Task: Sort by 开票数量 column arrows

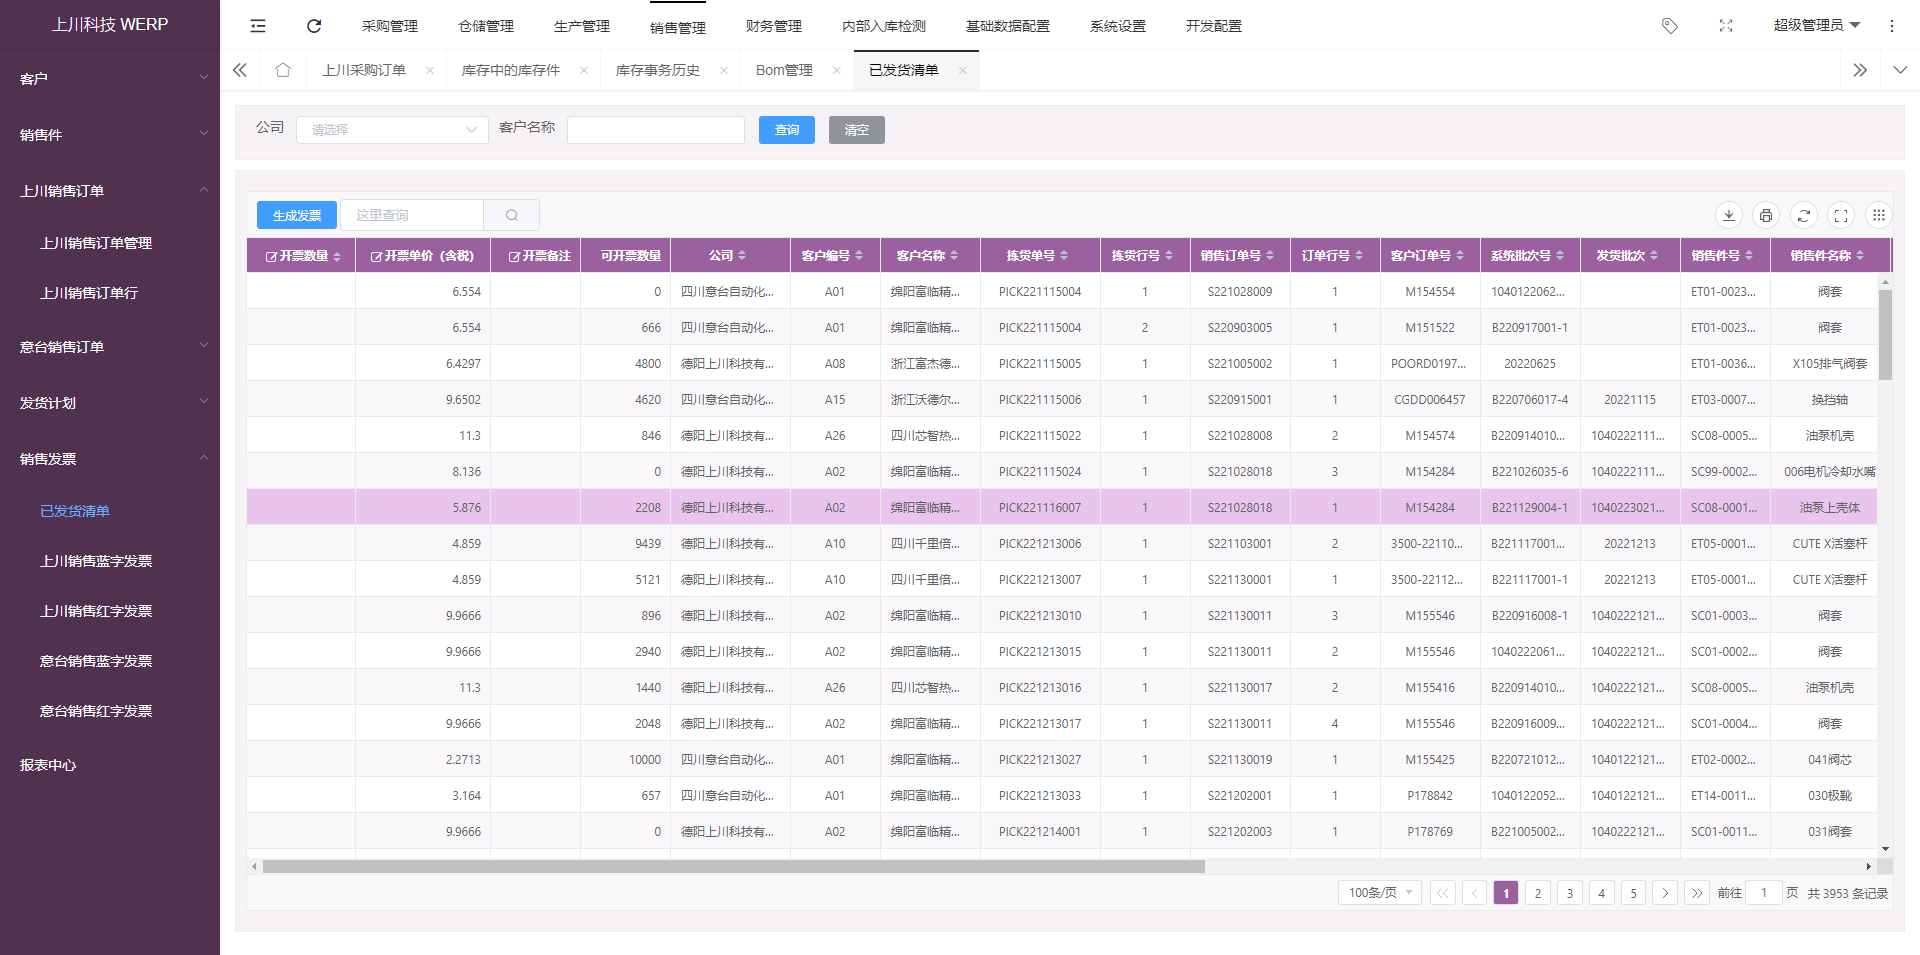Action: tap(337, 256)
